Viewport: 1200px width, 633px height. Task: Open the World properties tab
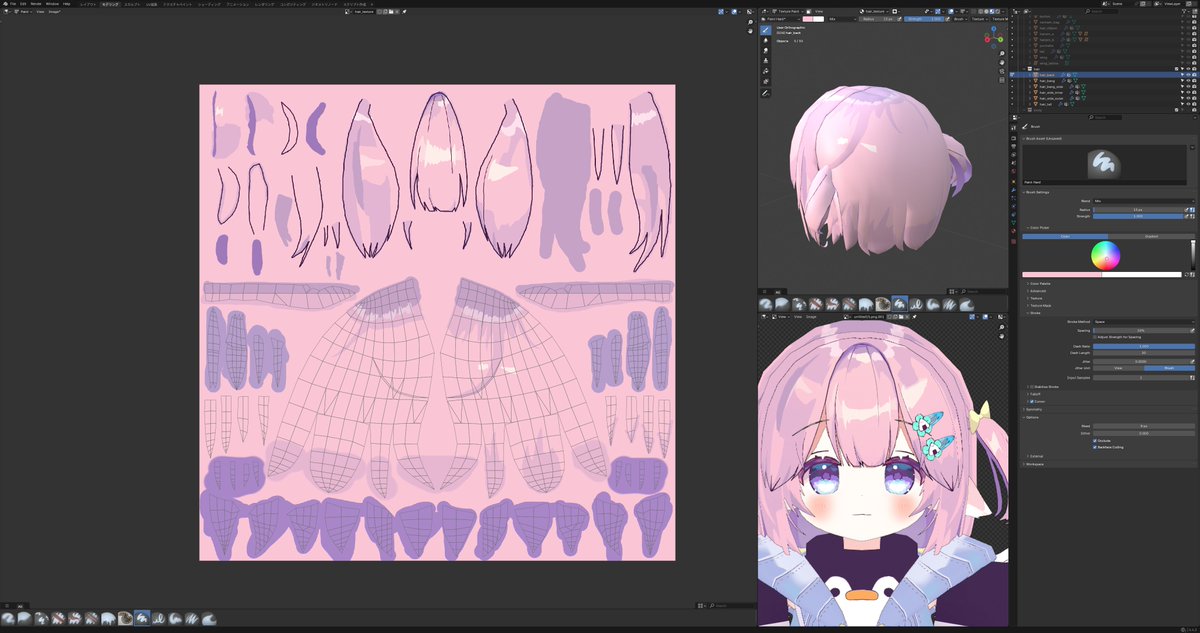tap(1014, 171)
